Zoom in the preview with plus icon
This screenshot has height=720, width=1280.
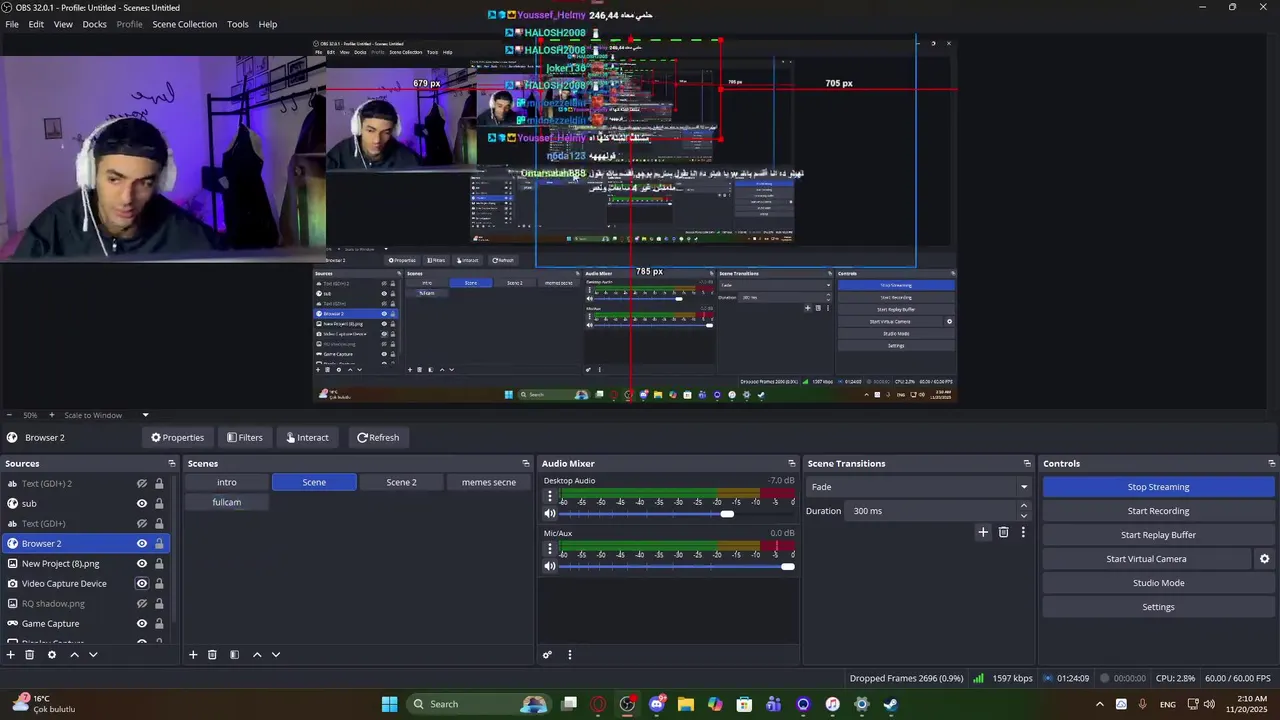click(52, 415)
